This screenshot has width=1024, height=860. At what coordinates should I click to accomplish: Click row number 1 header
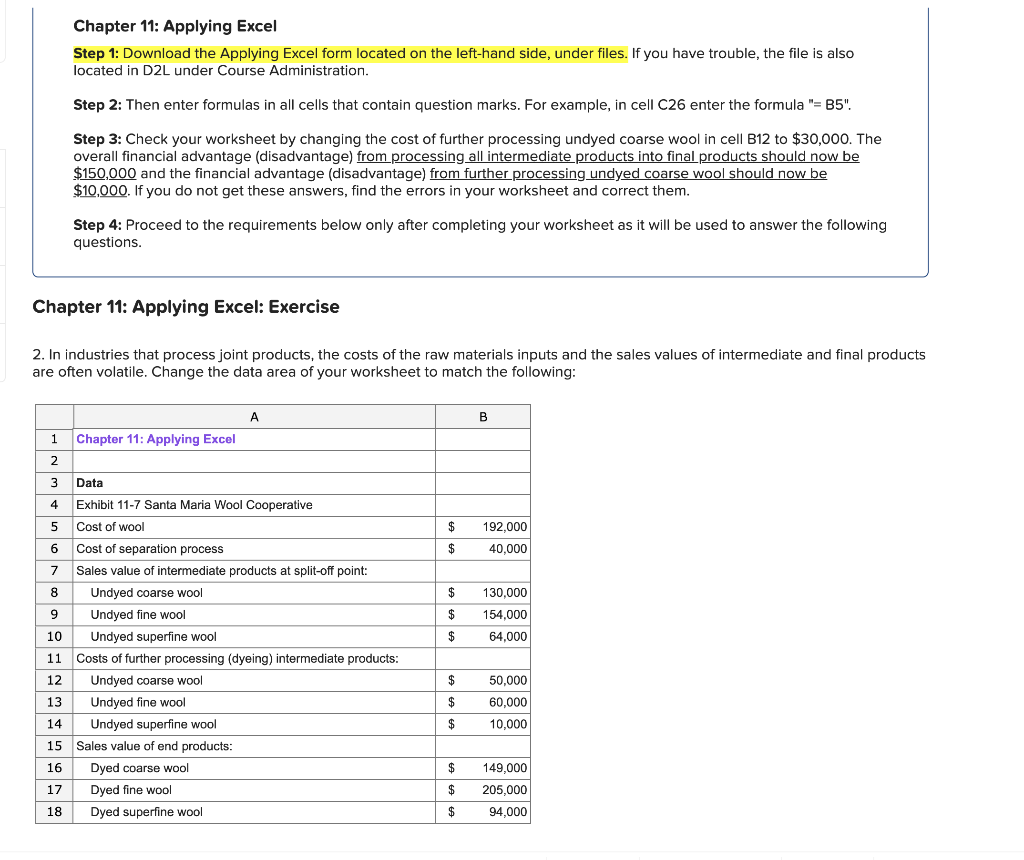tap(54, 438)
